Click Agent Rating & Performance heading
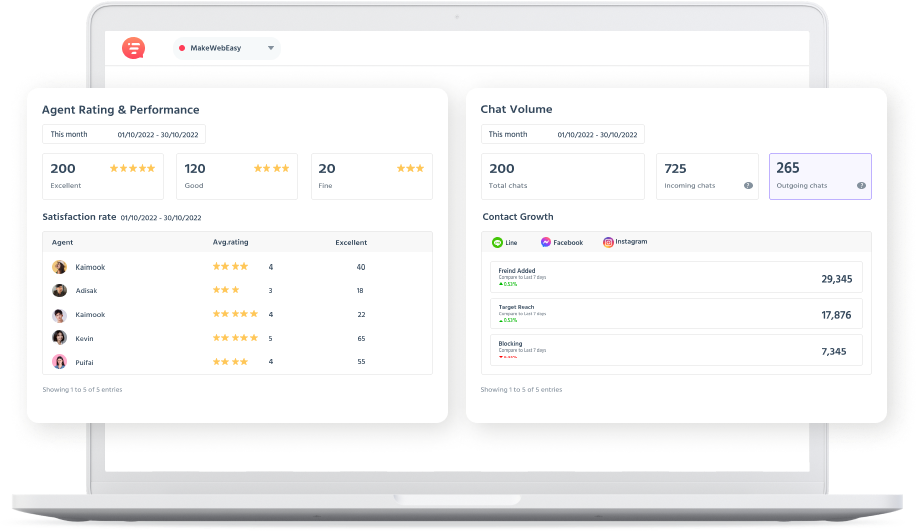919x531 pixels. 120,110
